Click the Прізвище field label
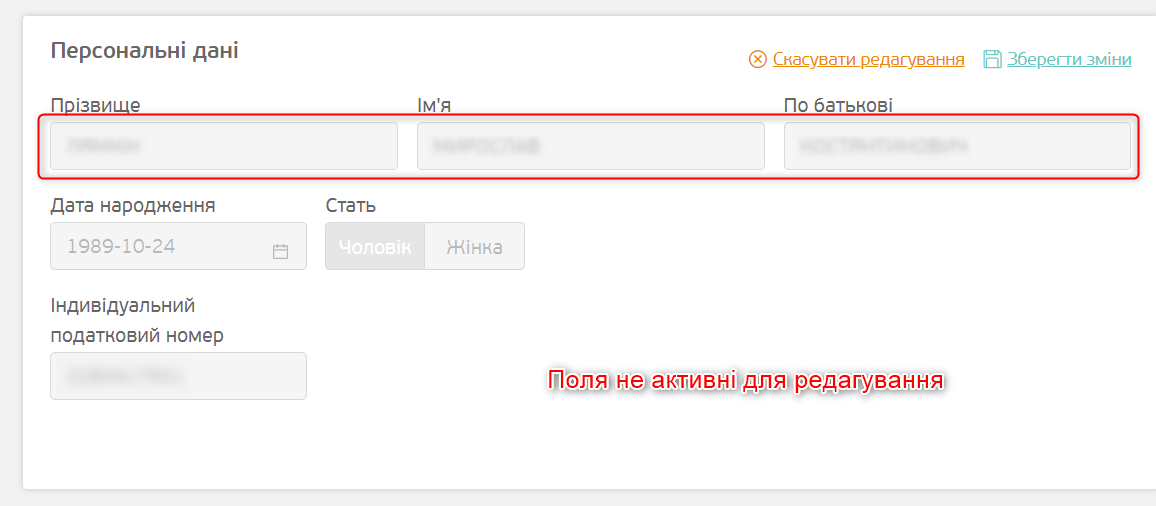This screenshot has width=1156, height=506. (95, 105)
